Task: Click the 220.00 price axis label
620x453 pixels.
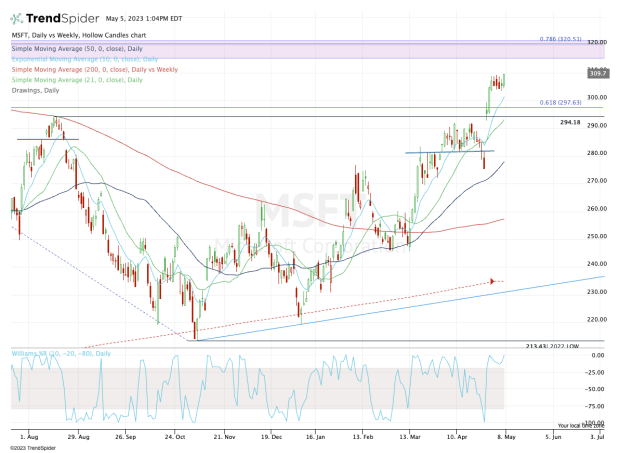Action: (597, 319)
